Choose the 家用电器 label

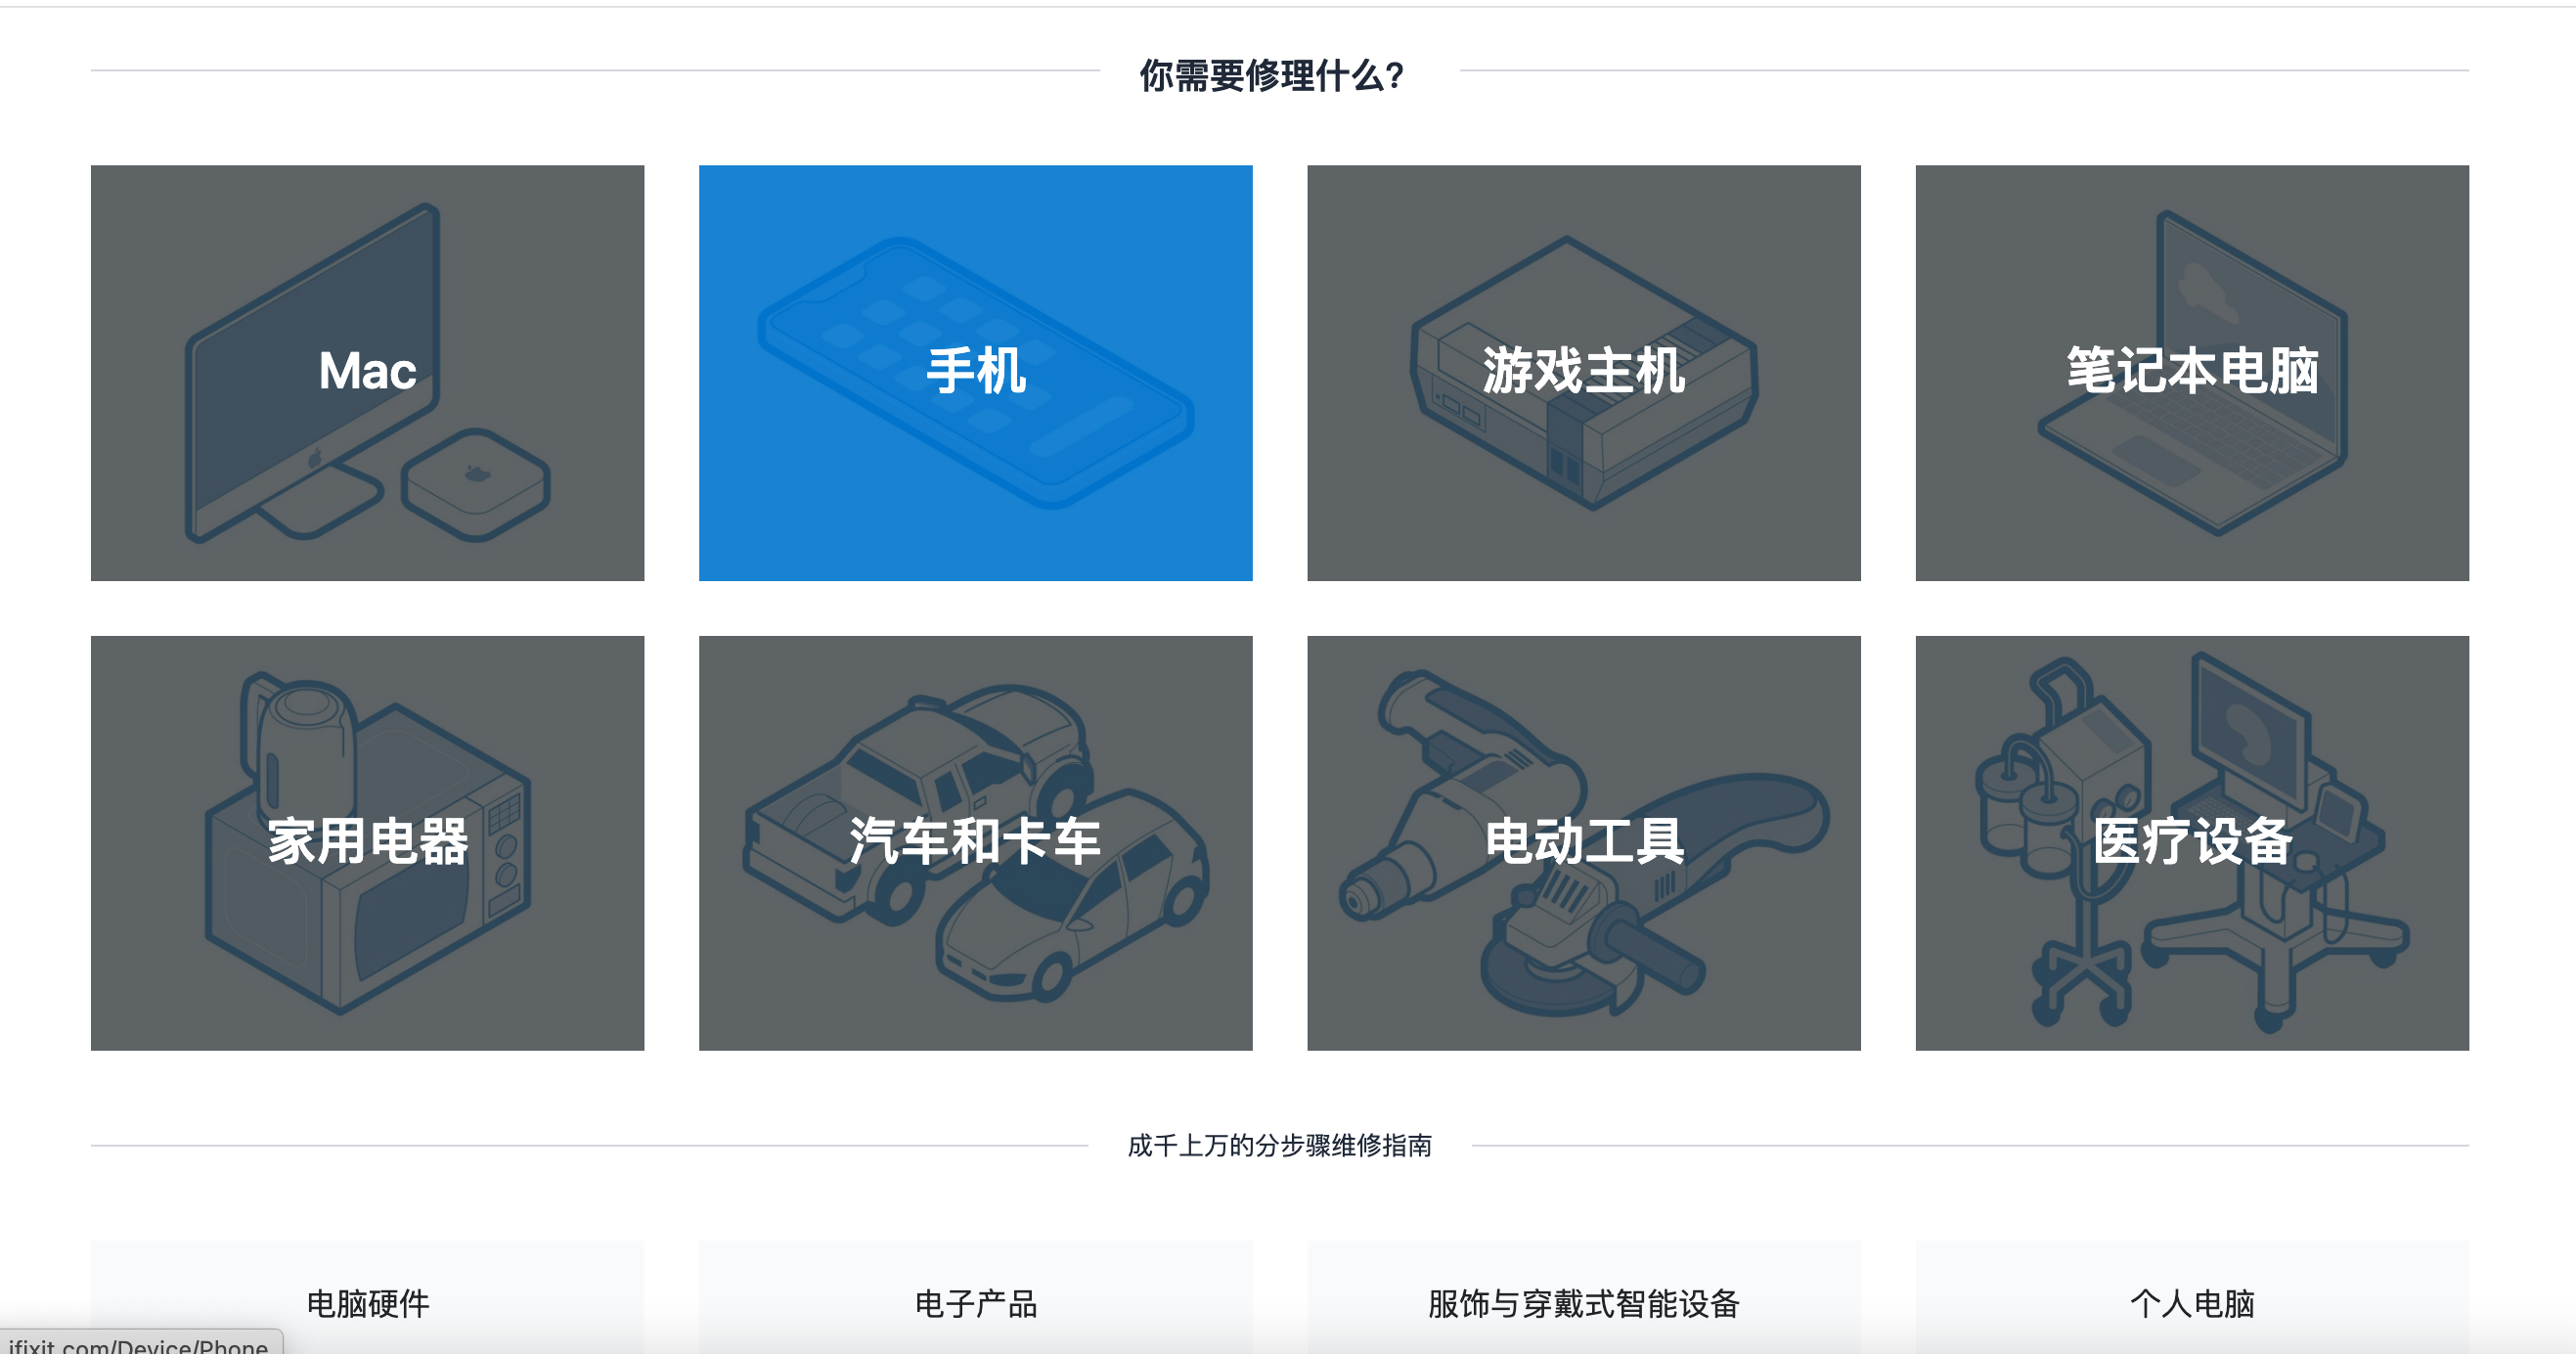coord(367,841)
